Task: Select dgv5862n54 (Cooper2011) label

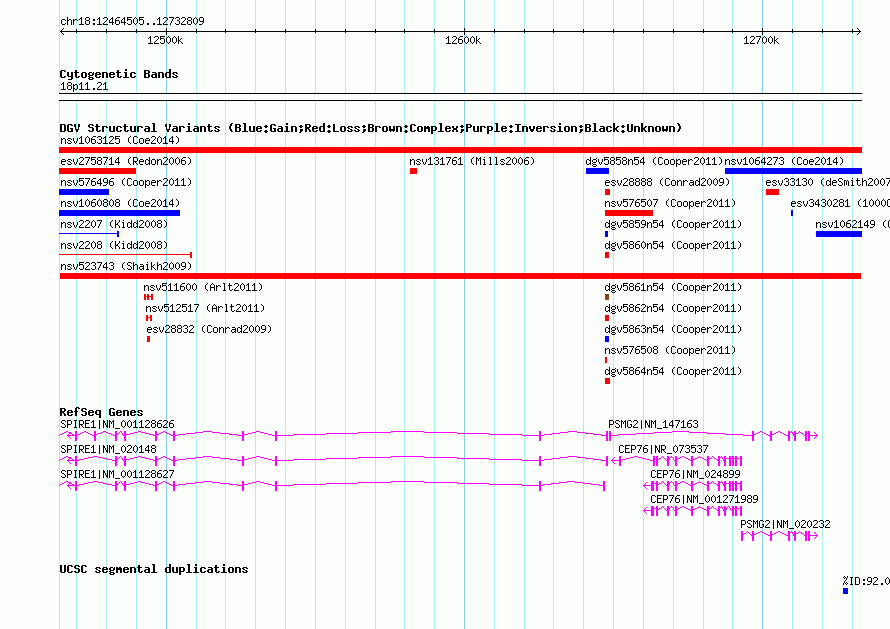Action: coord(673,308)
